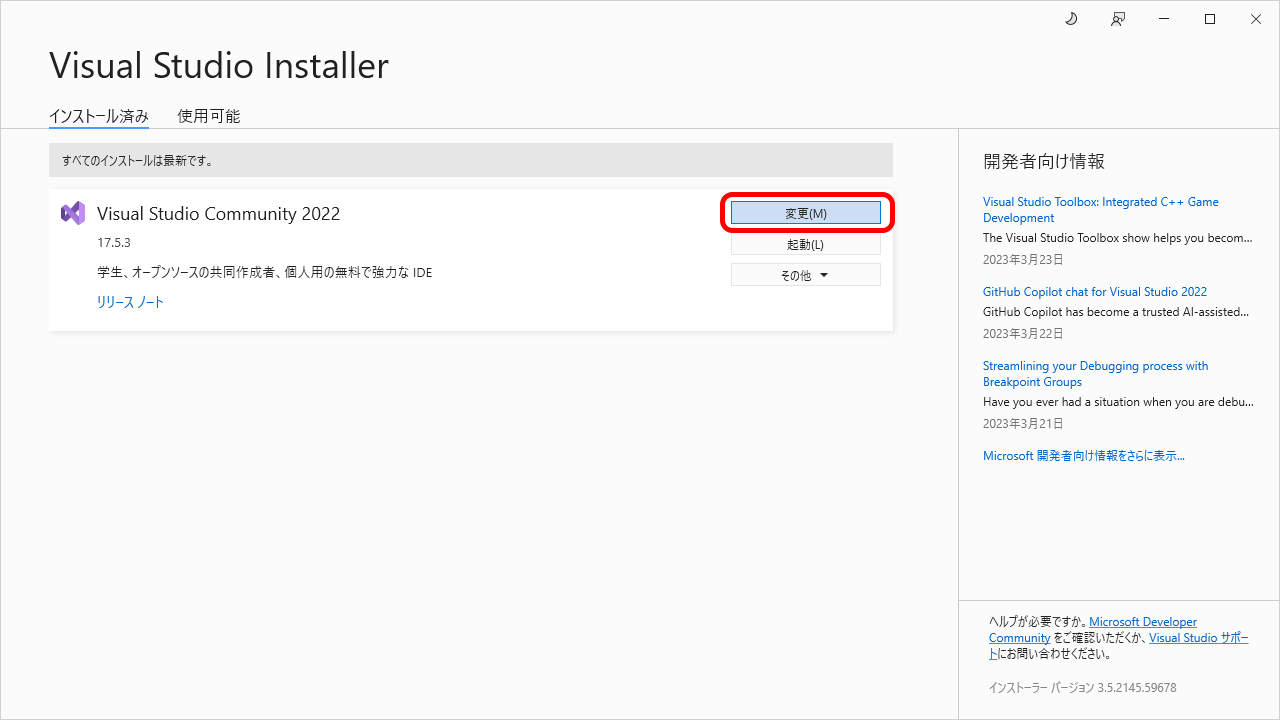The image size is (1280, 720).
Task: Open the Microsoft Developer Community link
Action: tap(1142, 622)
